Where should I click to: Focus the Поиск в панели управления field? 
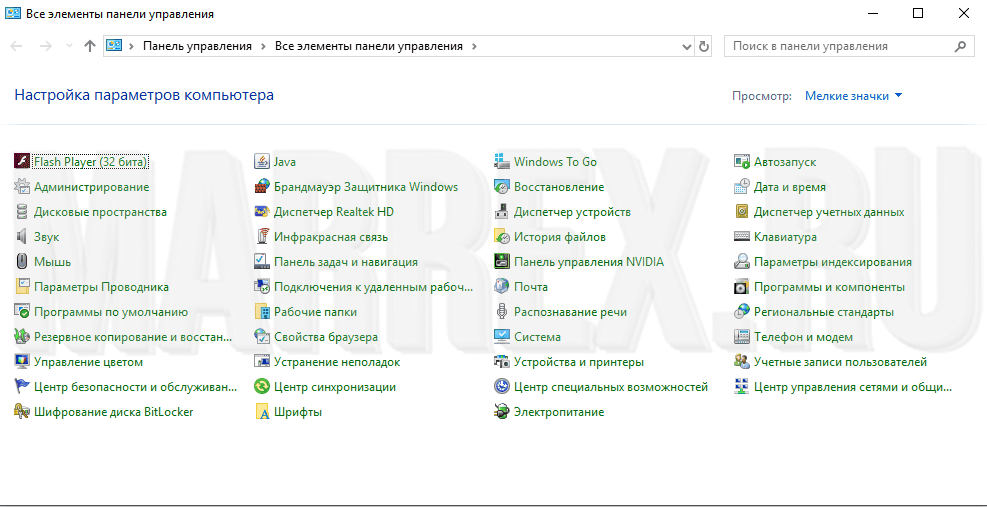(849, 47)
